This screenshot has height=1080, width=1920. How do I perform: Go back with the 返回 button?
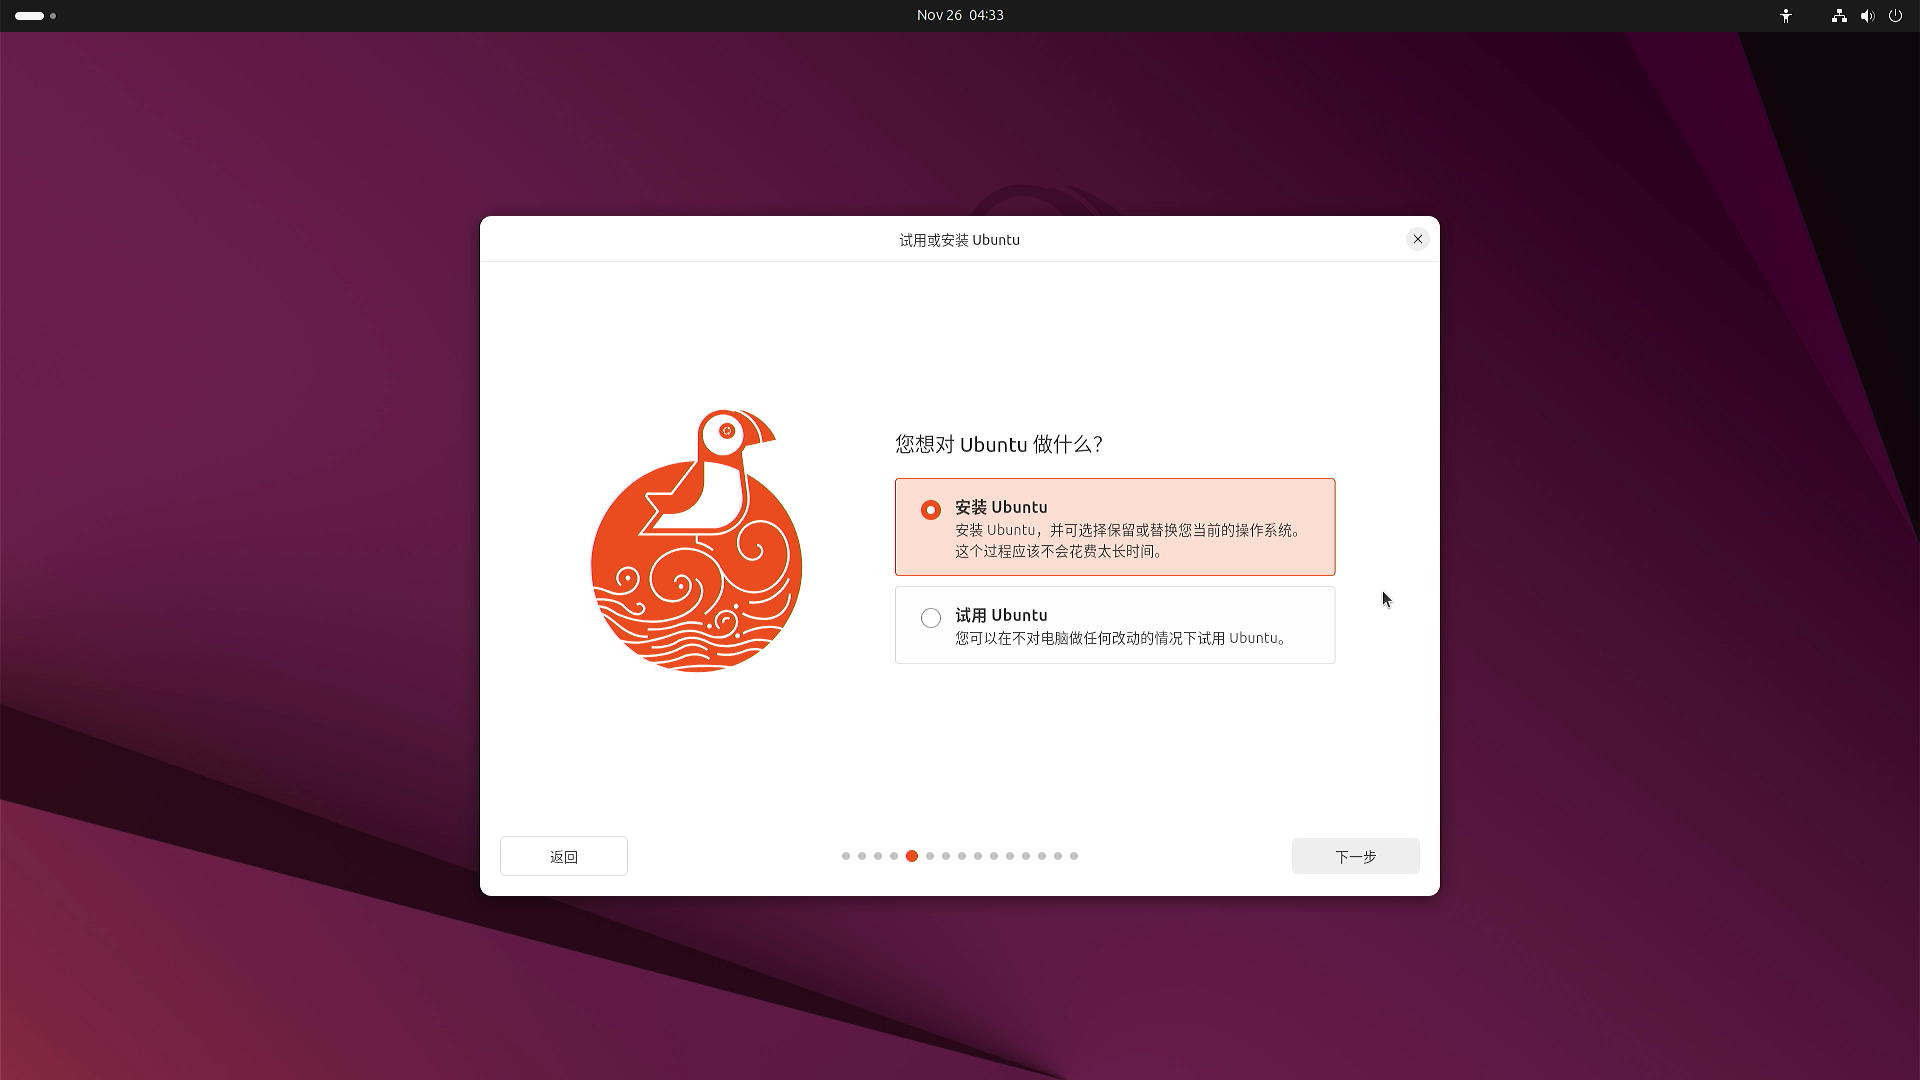[563, 856]
